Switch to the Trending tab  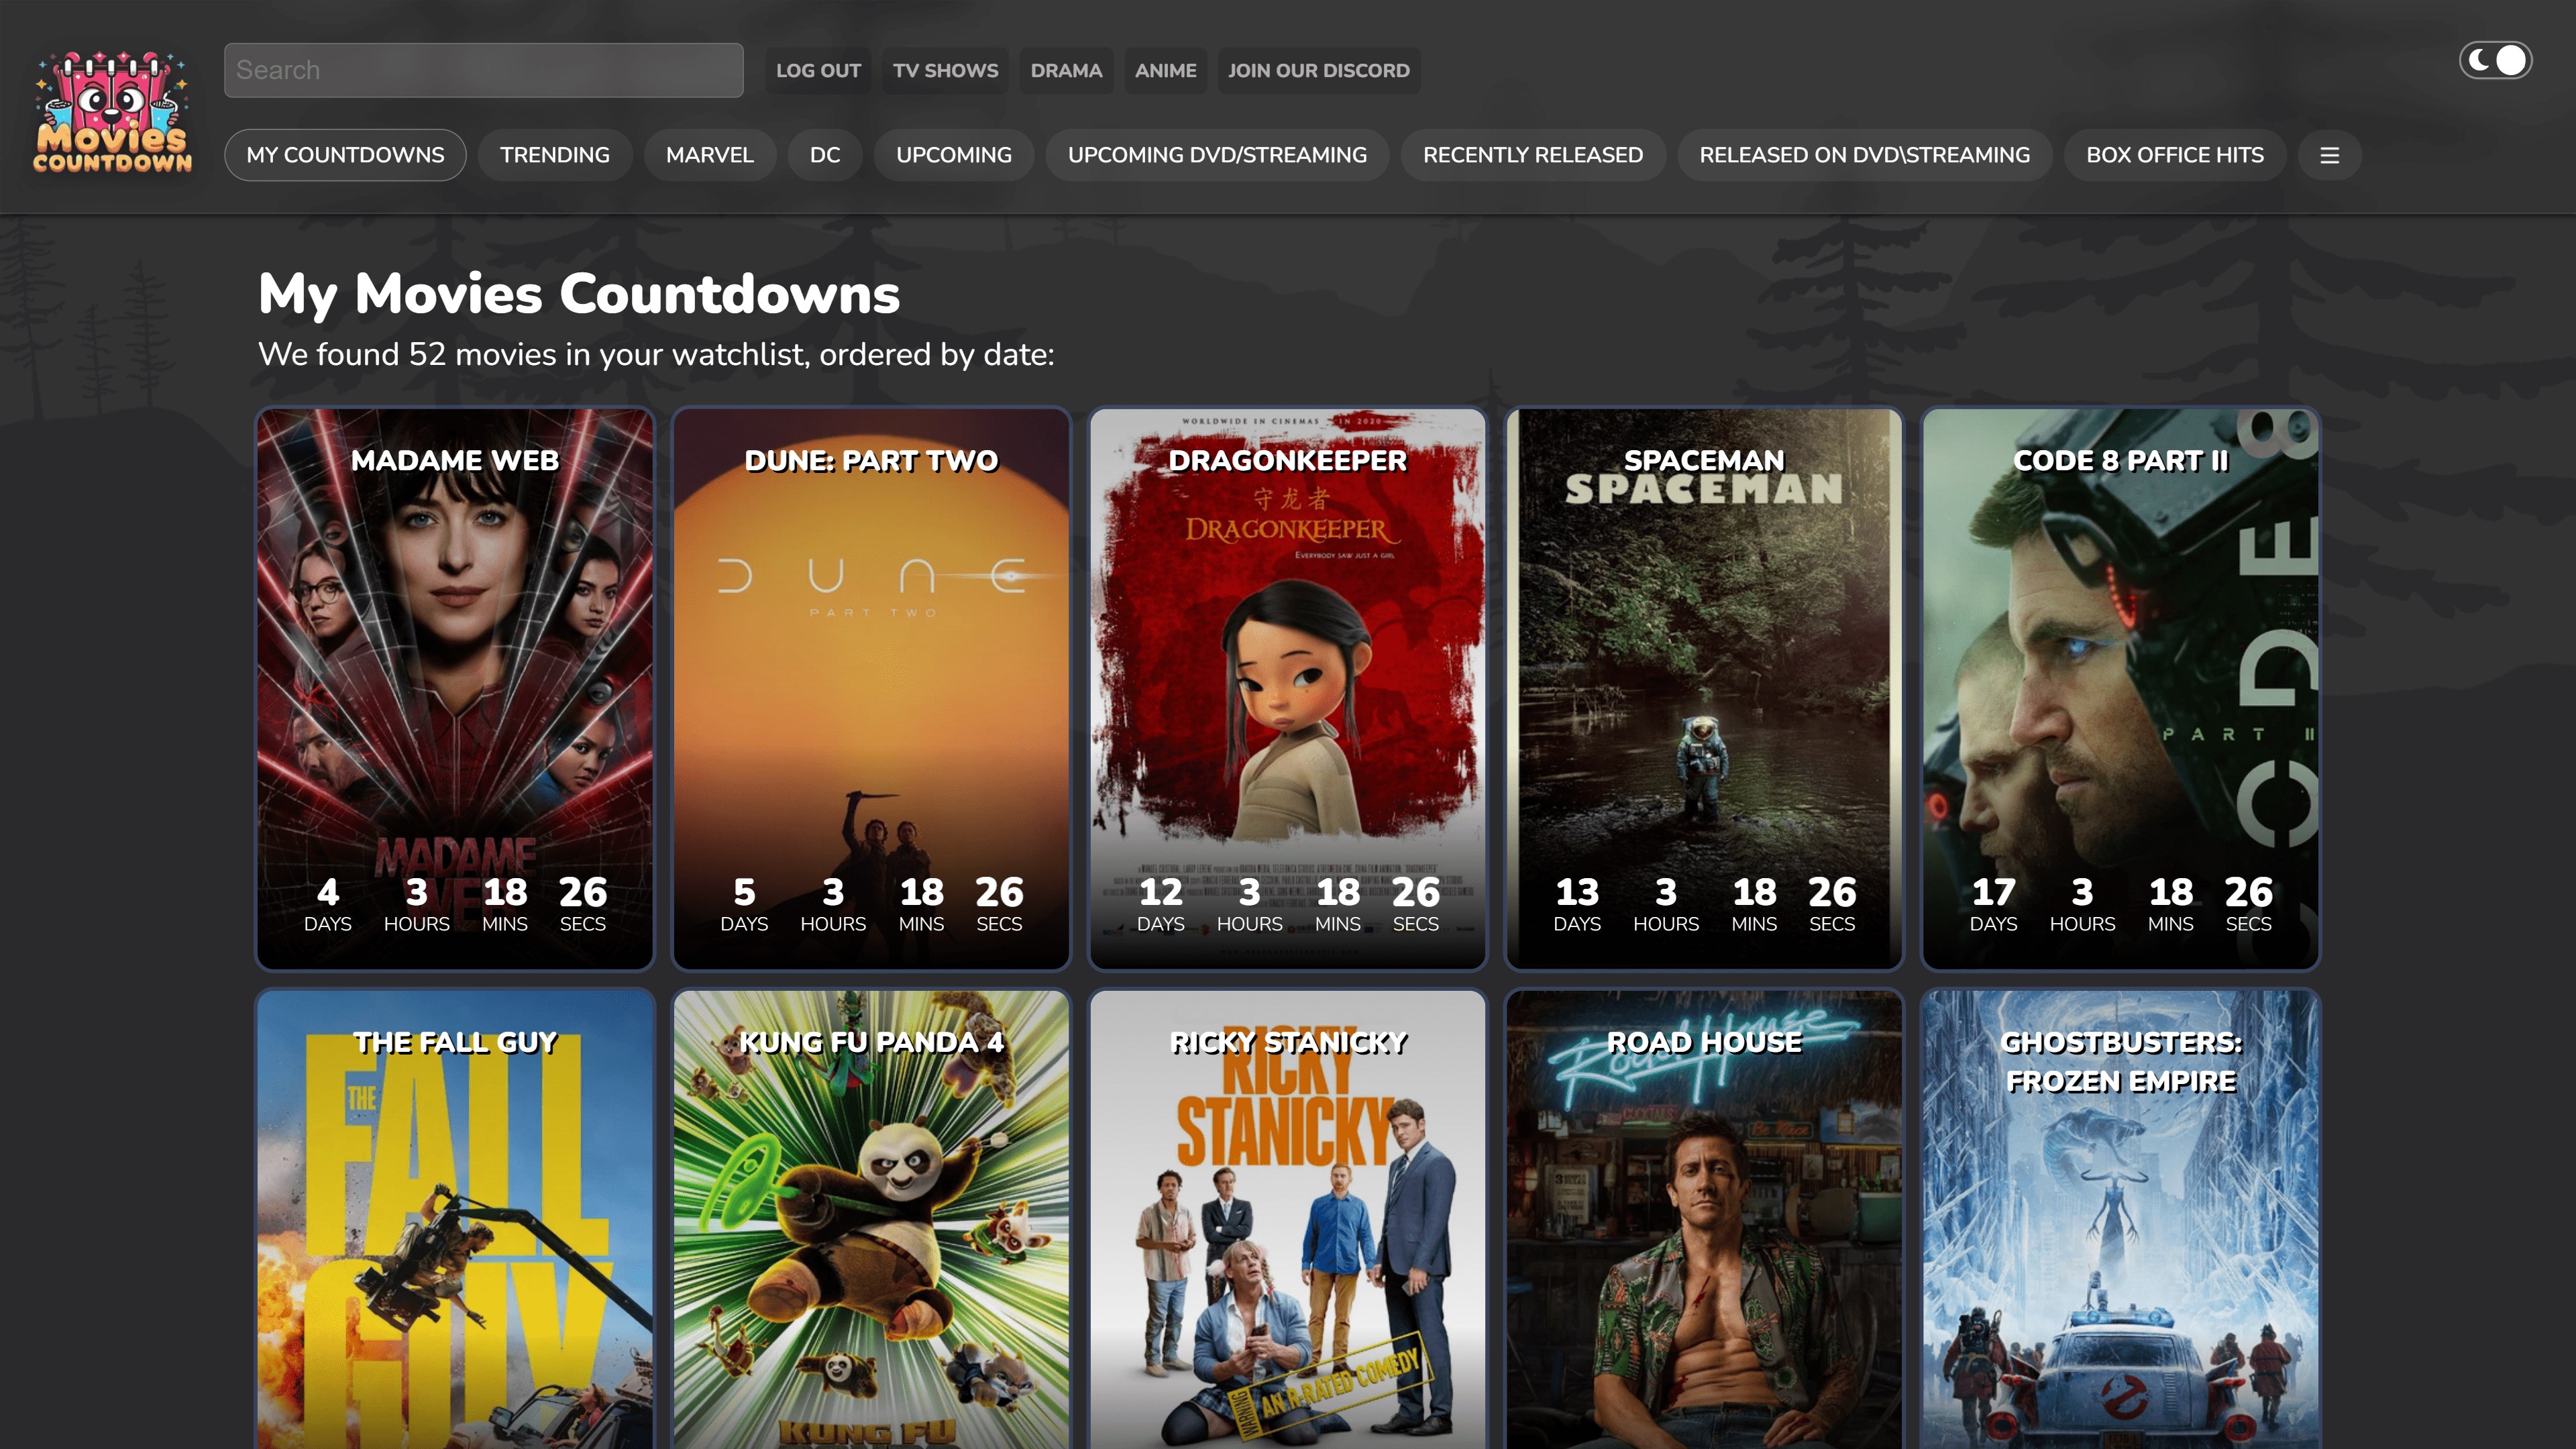[x=554, y=155]
